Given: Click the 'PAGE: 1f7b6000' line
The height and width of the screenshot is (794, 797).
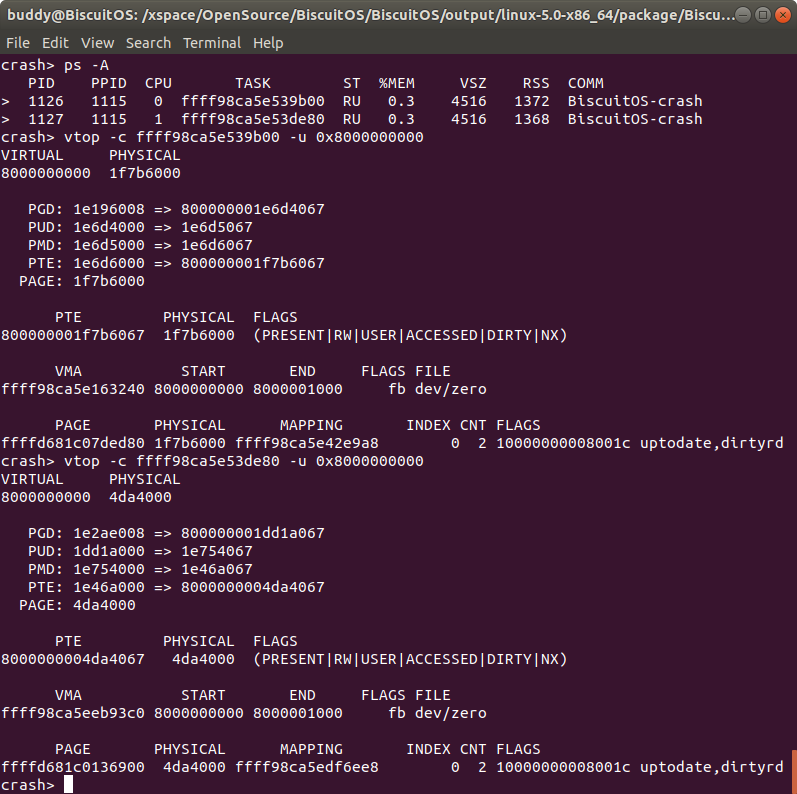Looking at the screenshot, I should point(82,281).
